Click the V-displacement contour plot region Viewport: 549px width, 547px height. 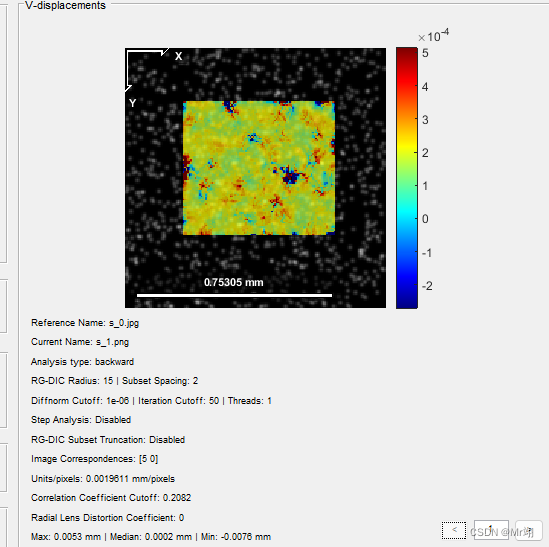[259, 168]
